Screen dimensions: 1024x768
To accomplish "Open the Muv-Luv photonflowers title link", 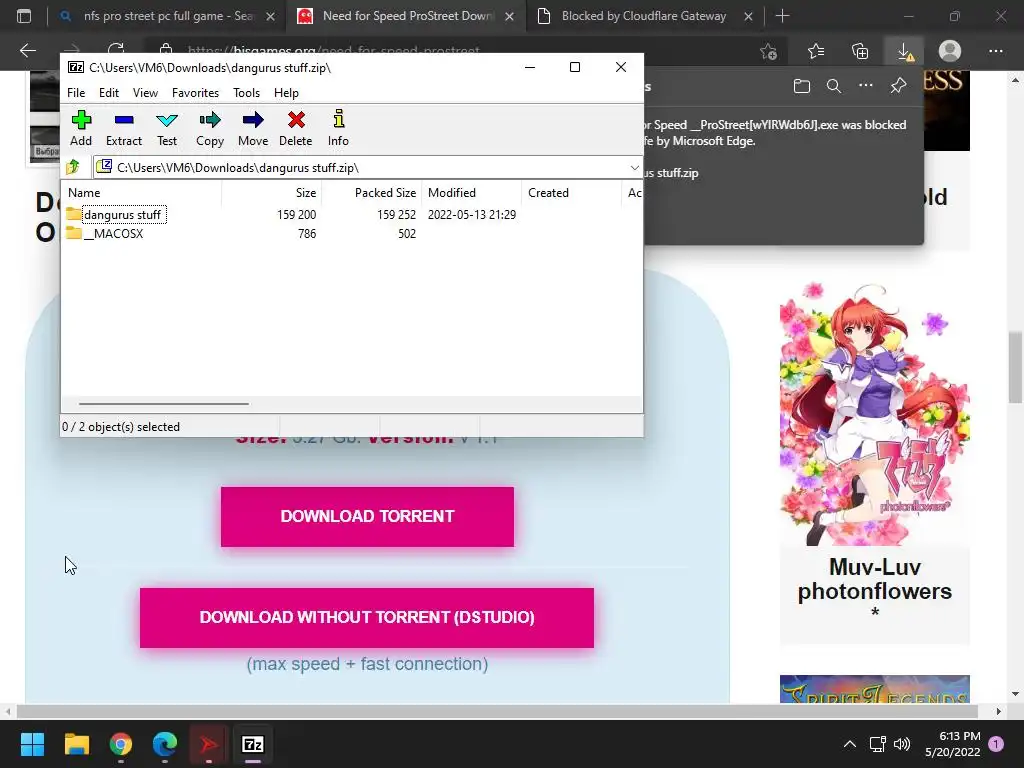I will click(x=874, y=579).
